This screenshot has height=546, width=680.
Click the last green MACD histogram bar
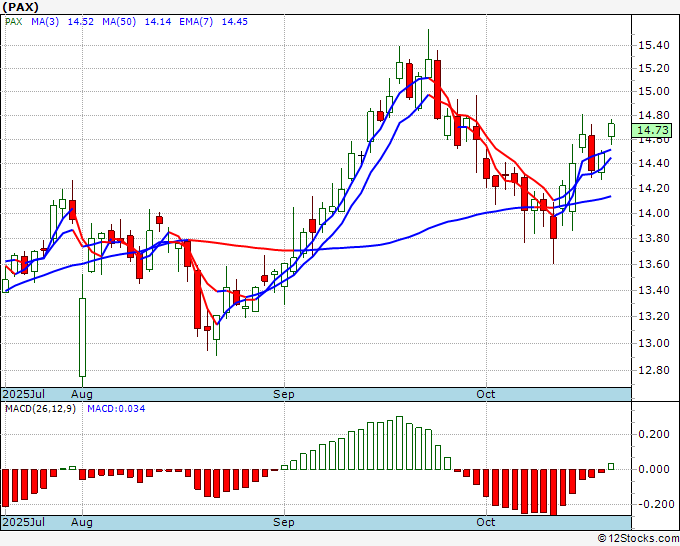coord(612,466)
